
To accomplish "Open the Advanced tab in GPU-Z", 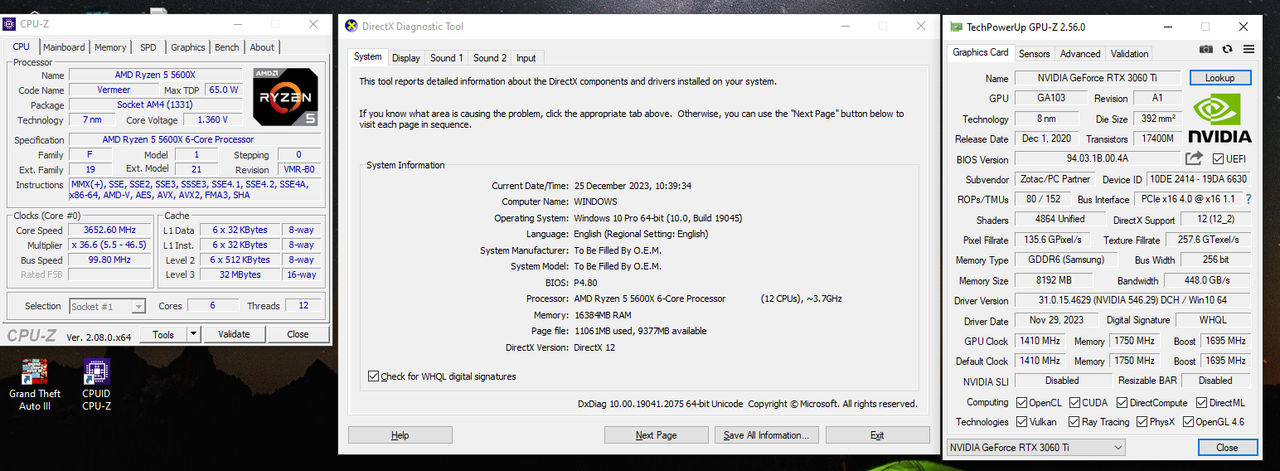I will [x=1080, y=54].
